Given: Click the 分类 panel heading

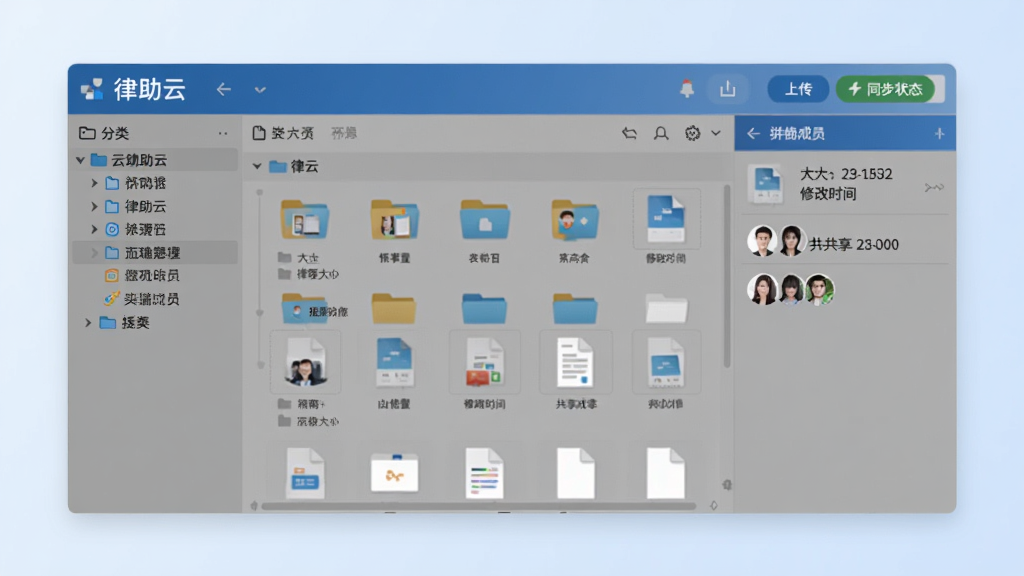Looking at the screenshot, I should 115,133.
